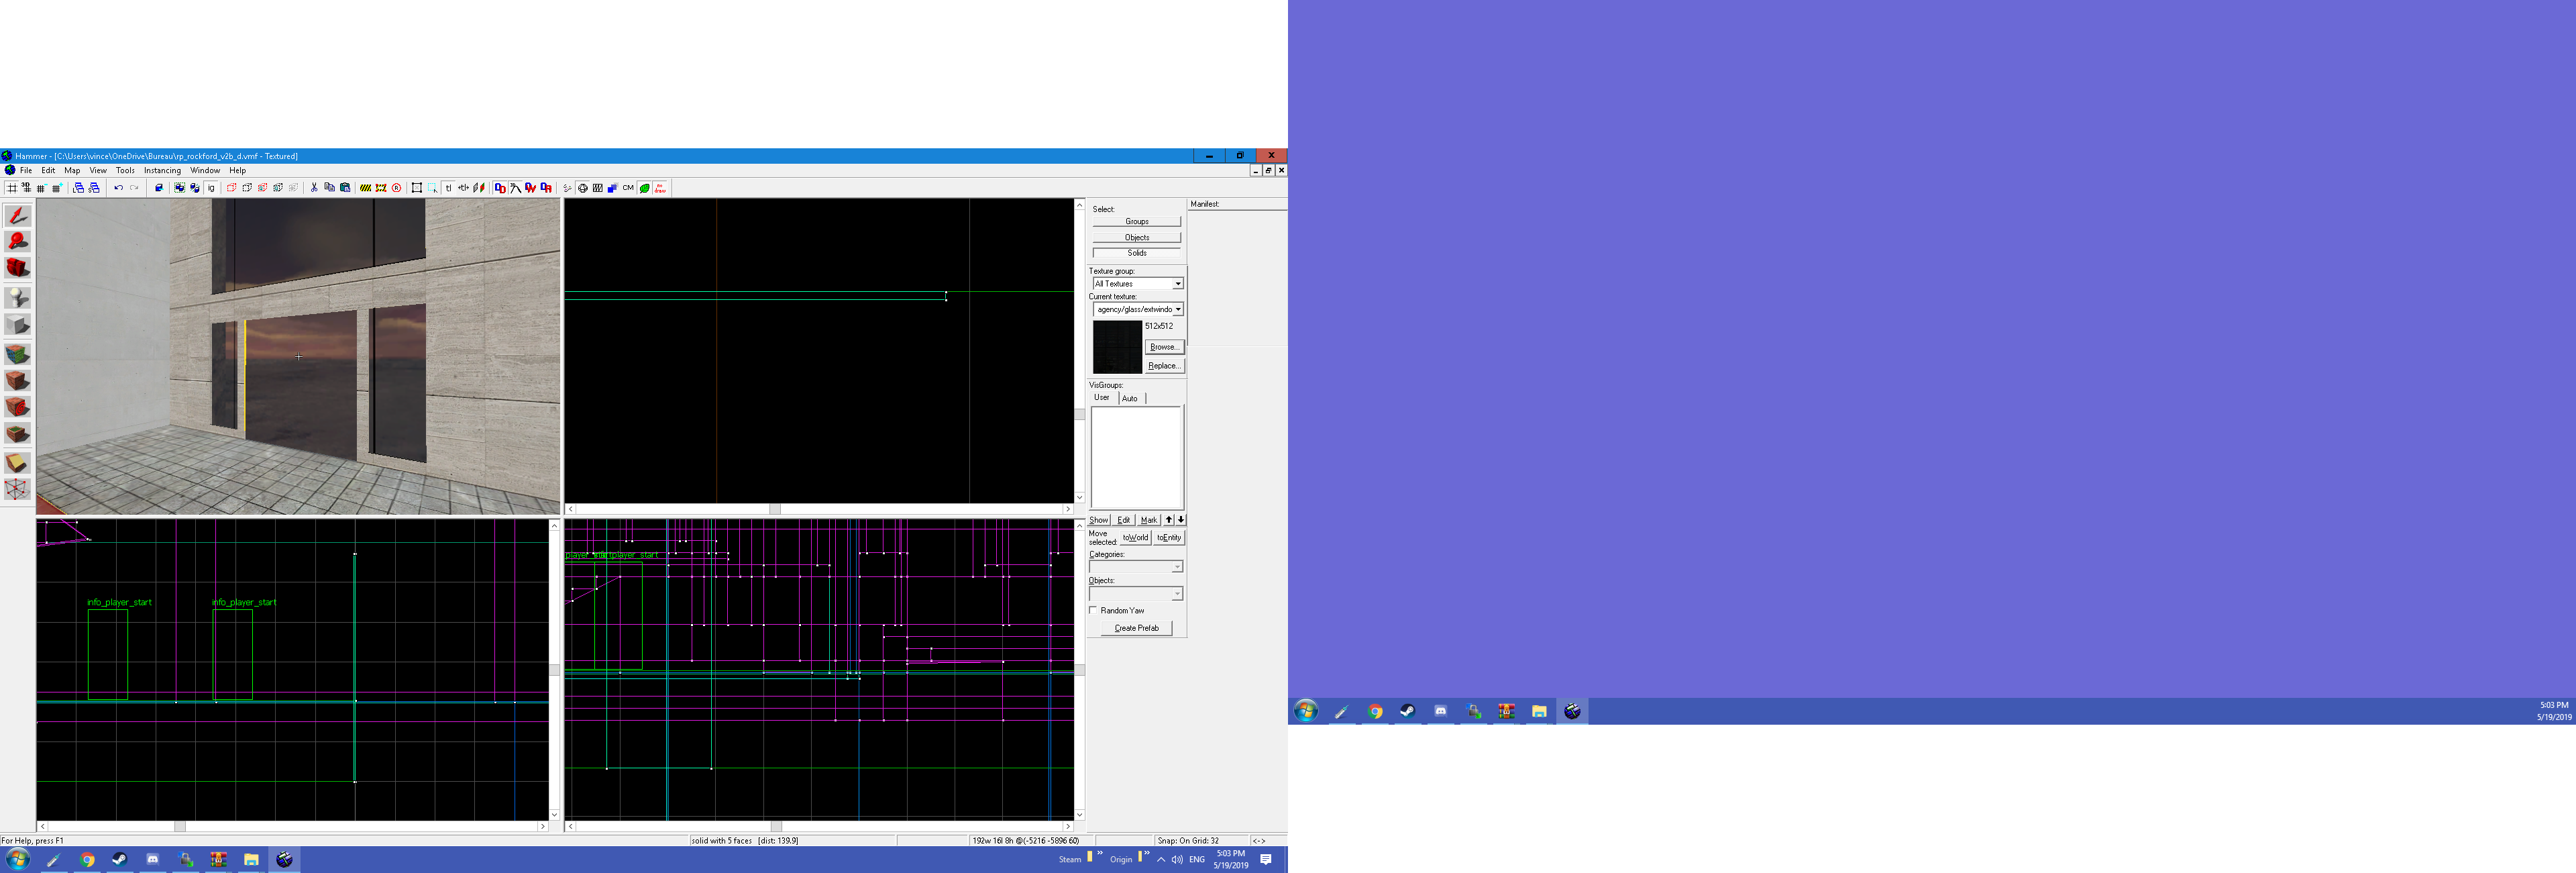Click the Ungroup selection toolbar icon
Screen dimensions: 2576x873
[x=195, y=188]
